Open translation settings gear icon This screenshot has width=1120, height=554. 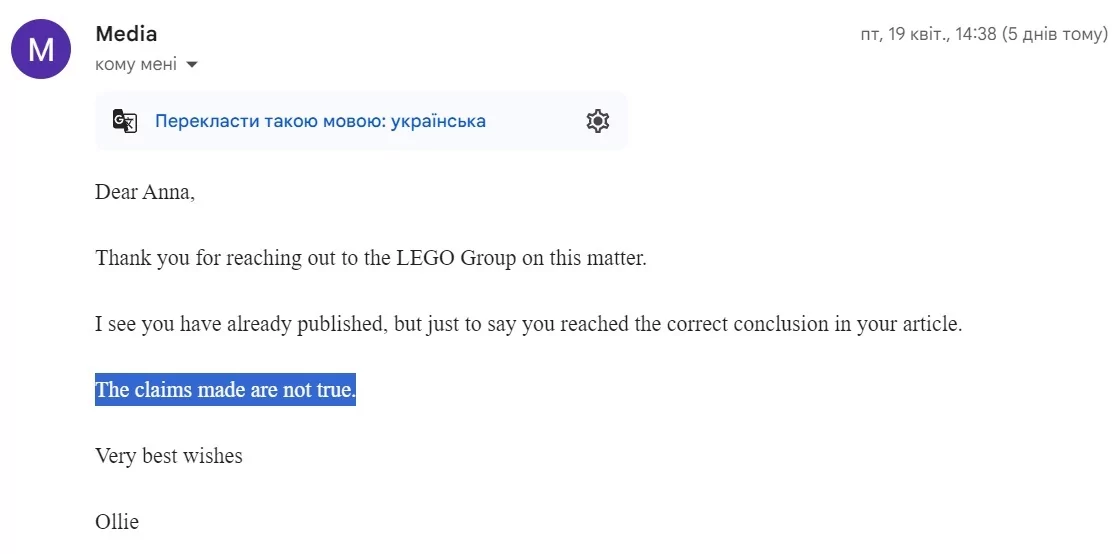point(597,121)
